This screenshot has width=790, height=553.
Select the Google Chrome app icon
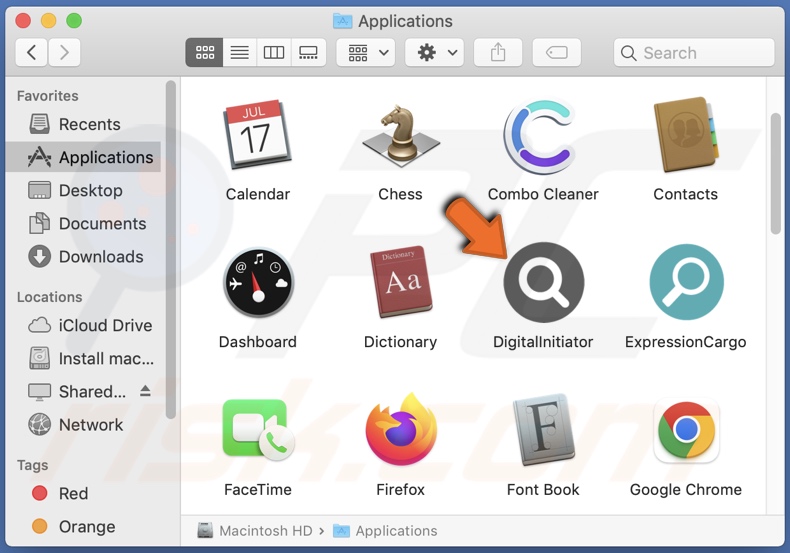pos(686,430)
